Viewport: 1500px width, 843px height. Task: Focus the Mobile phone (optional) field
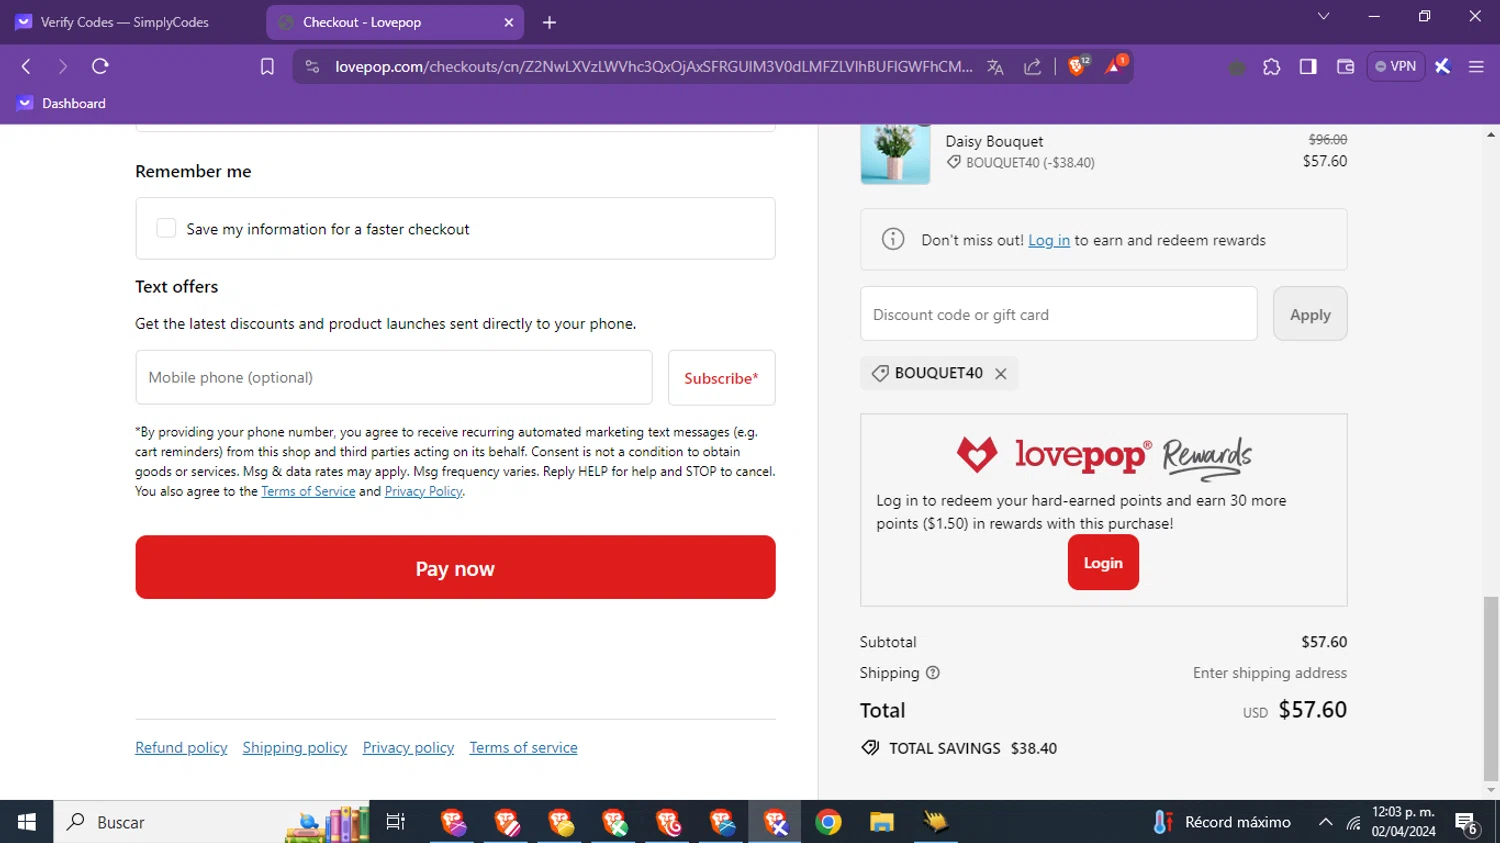pos(394,377)
